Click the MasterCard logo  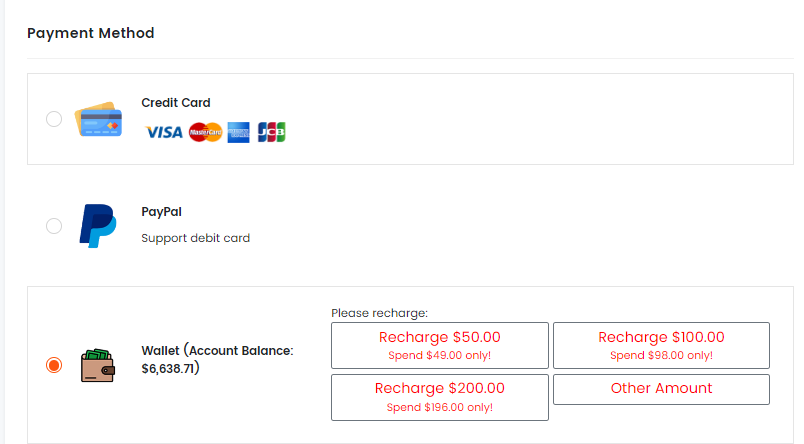point(206,132)
